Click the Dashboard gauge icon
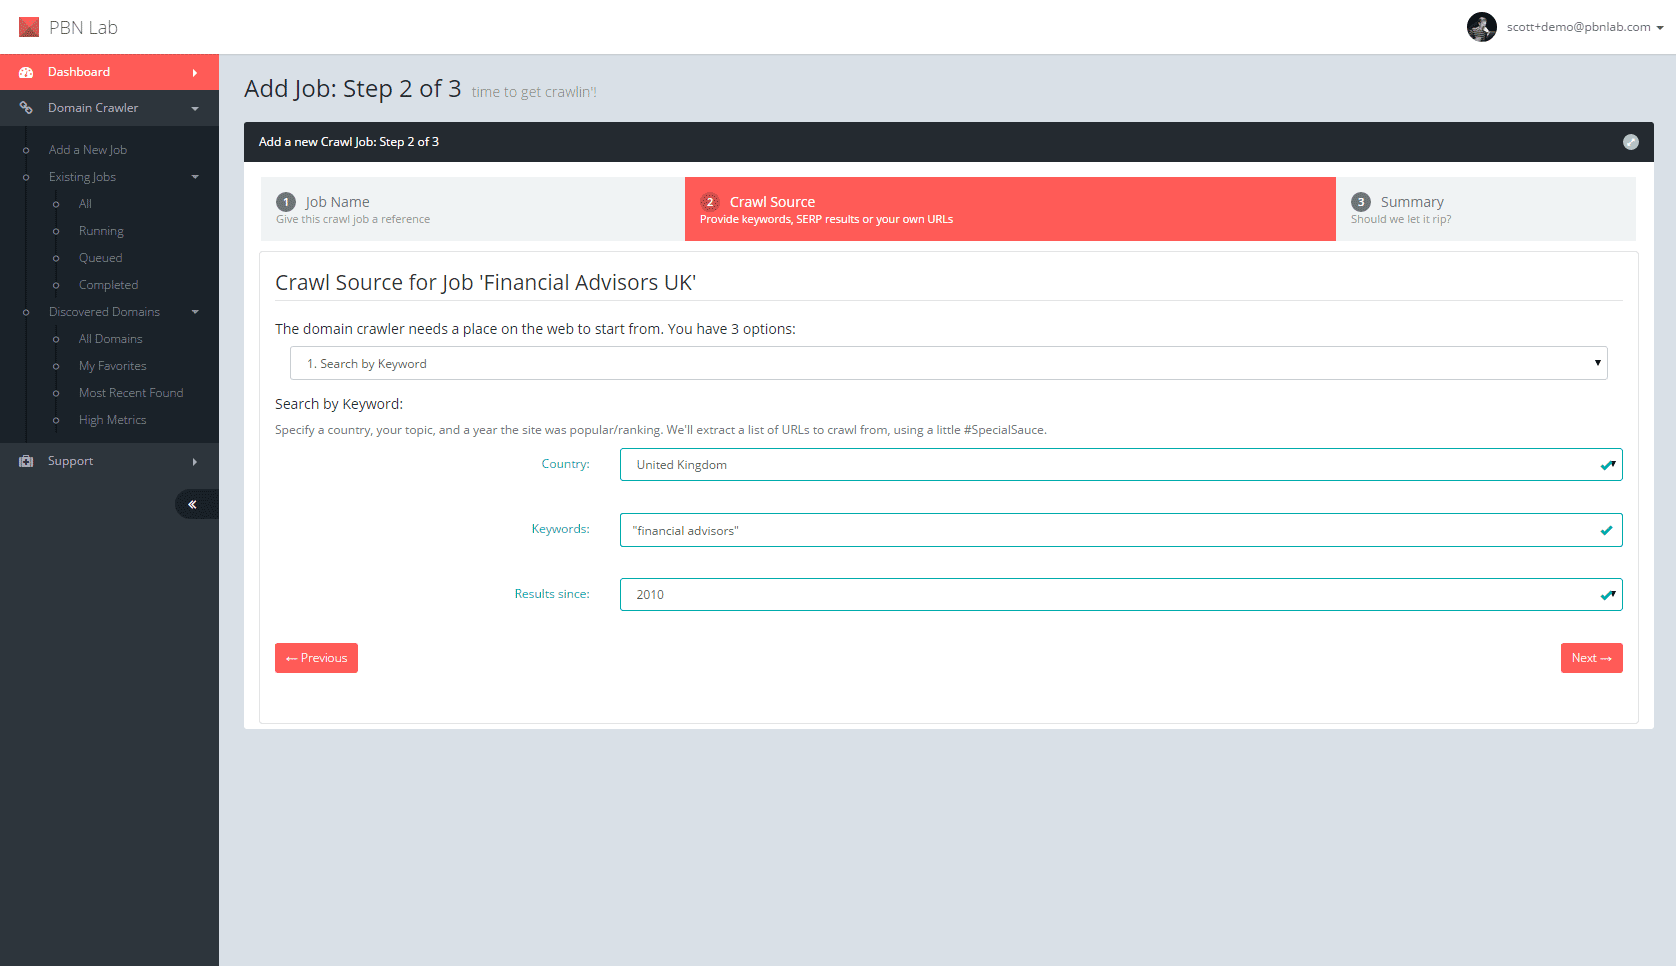The image size is (1676, 966). (27, 72)
